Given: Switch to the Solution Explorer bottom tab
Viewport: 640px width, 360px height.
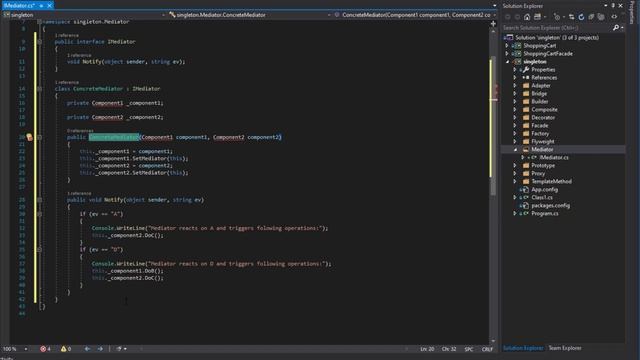Looking at the screenshot, I should pyautogui.click(x=523, y=348).
